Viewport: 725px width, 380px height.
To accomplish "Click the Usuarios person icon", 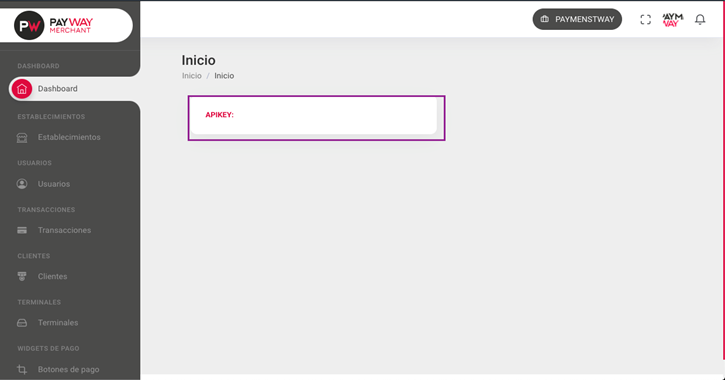I will 22,184.
